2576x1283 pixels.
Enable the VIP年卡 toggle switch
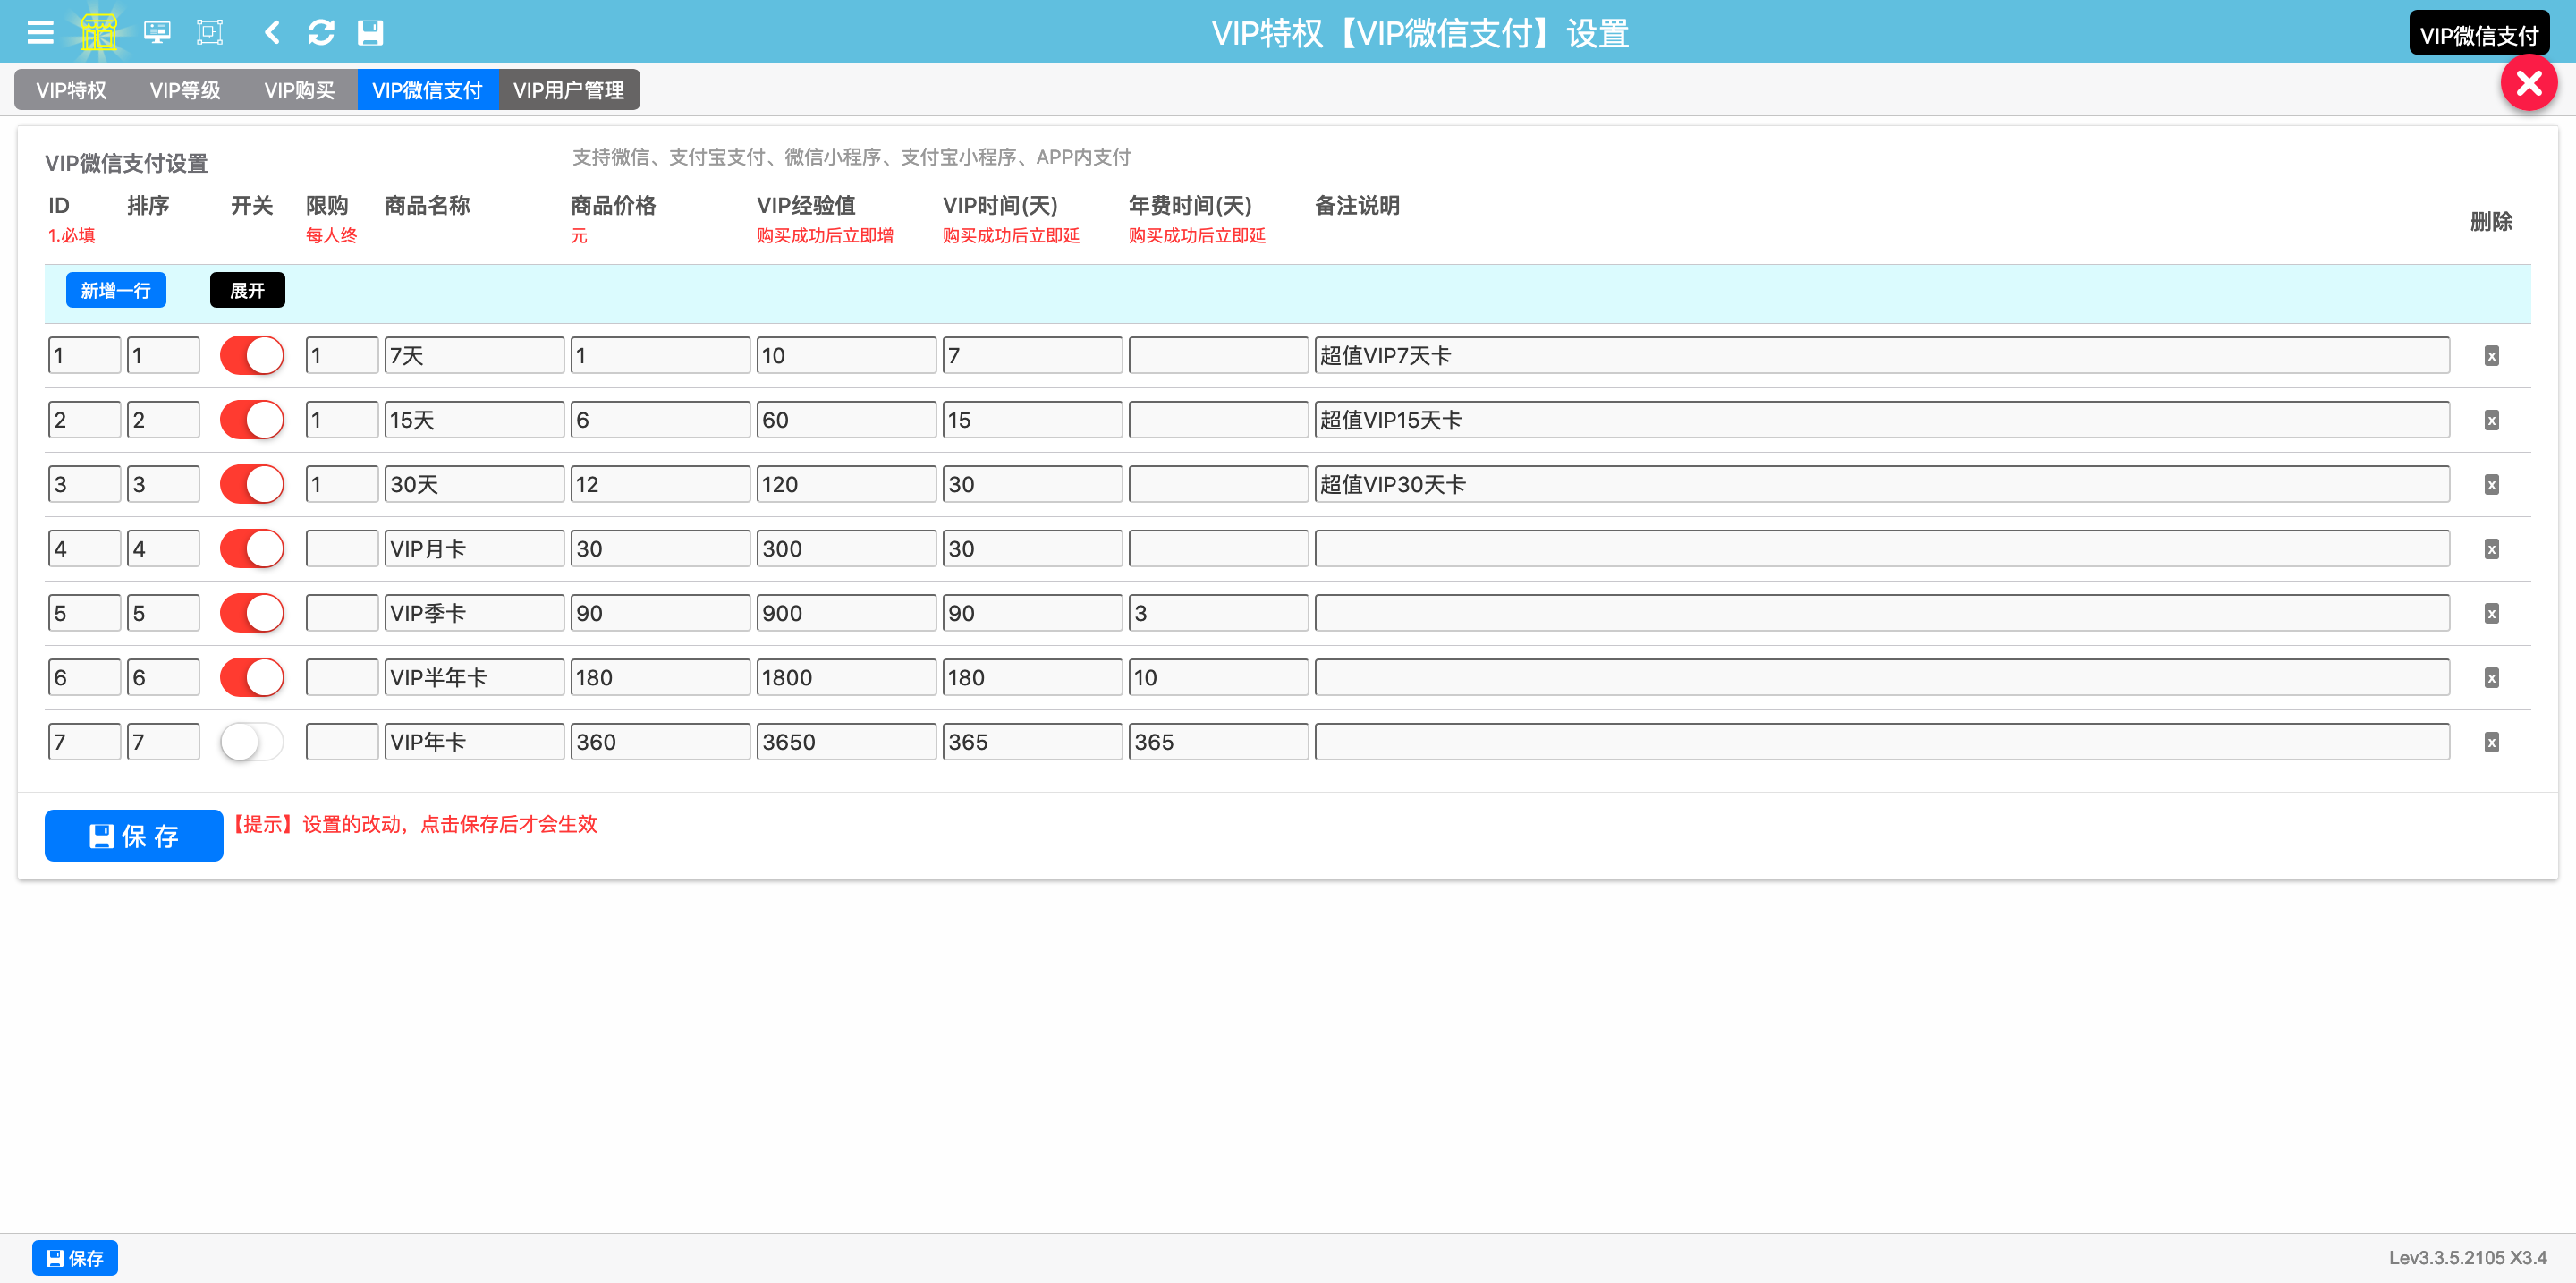tap(252, 742)
